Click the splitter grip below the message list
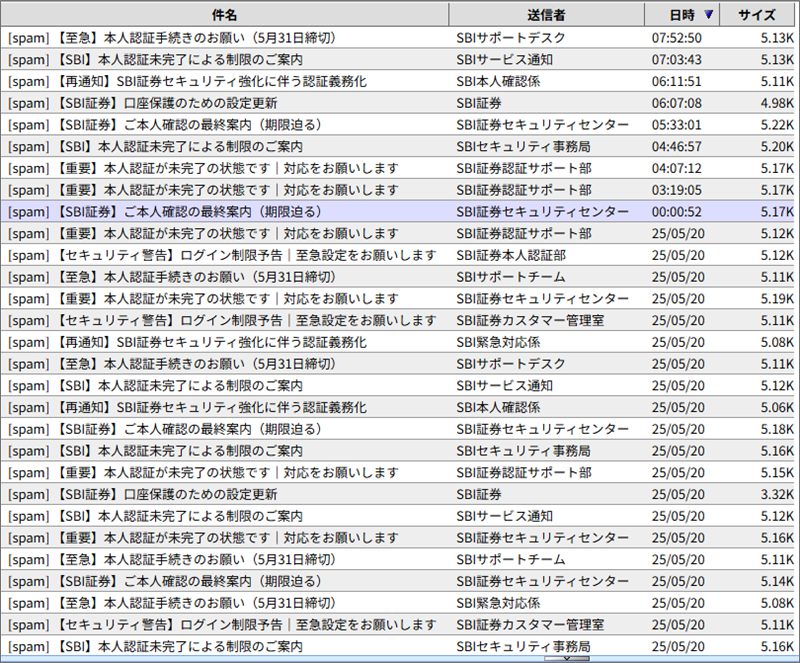 tap(566, 659)
